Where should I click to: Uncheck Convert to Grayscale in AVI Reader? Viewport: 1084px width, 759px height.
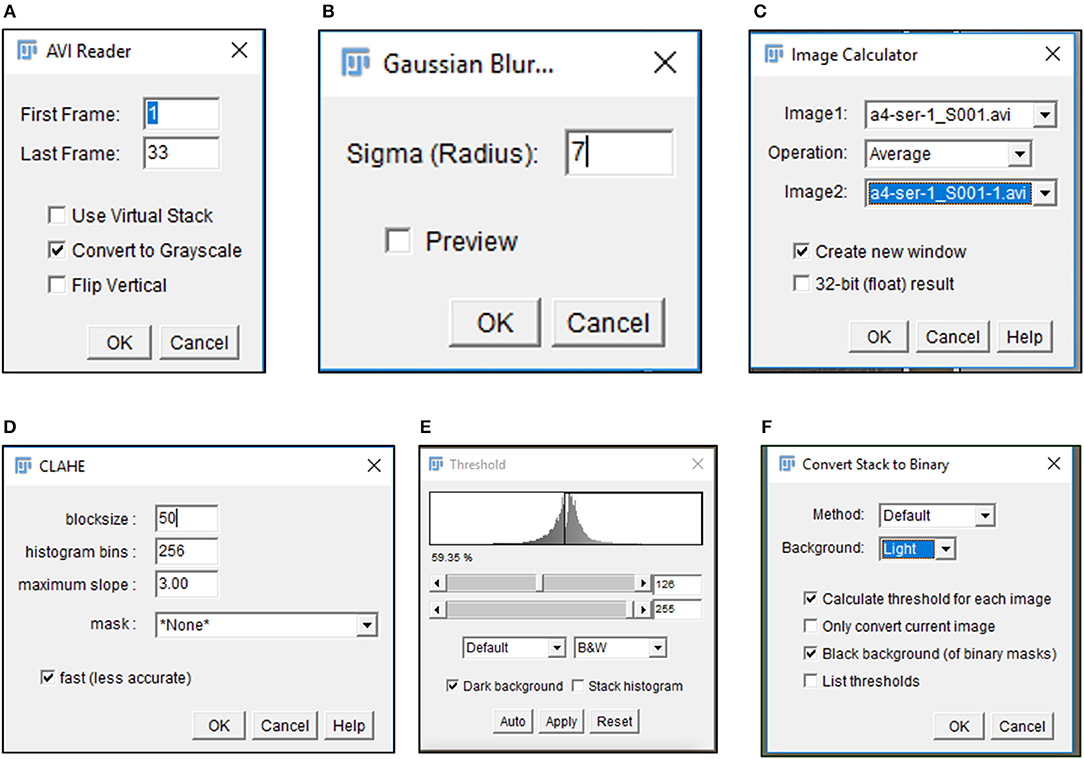pyautogui.click(x=57, y=250)
